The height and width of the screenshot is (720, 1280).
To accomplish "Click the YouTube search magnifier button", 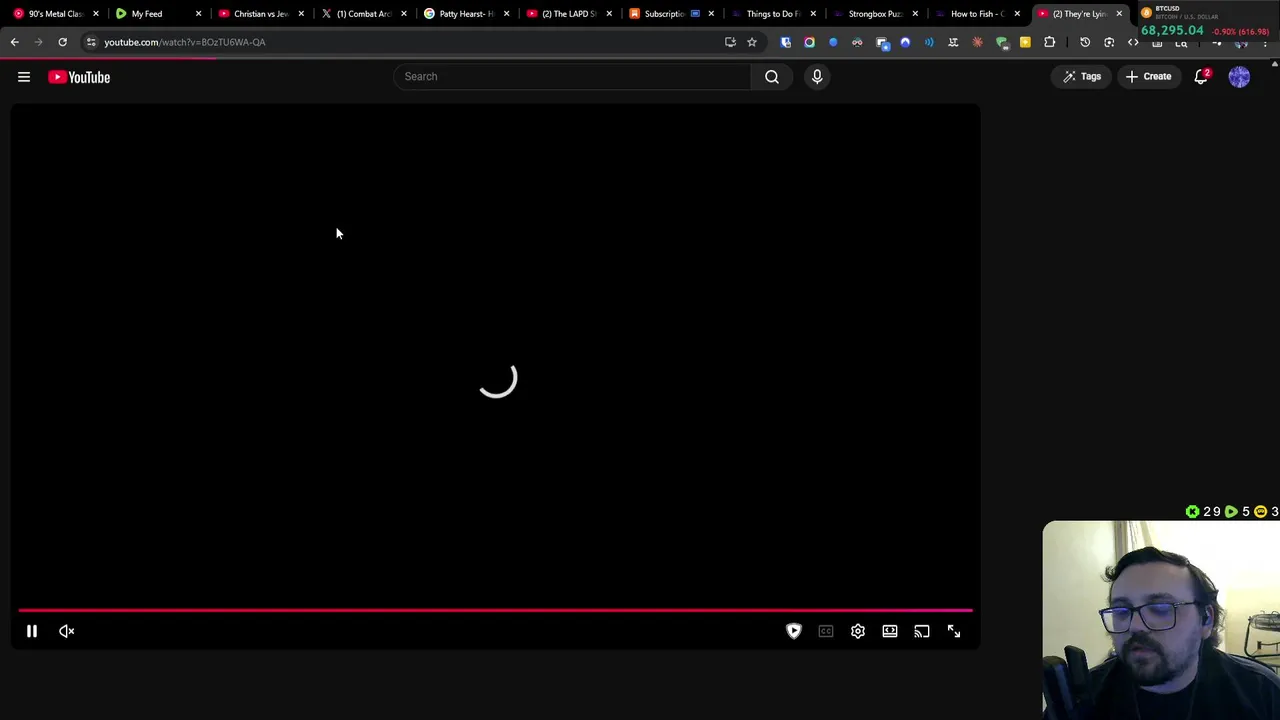I will [772, 76].
